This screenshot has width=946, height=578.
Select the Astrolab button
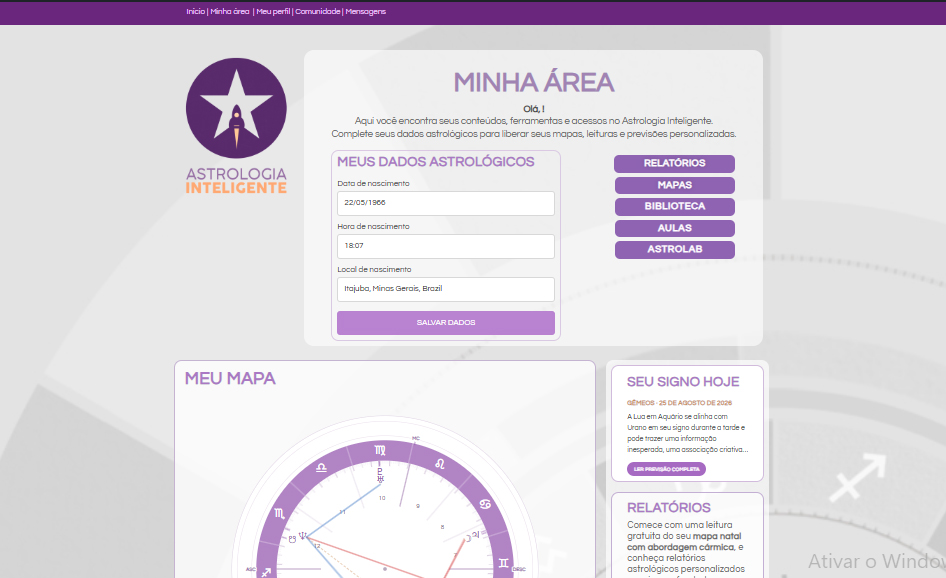(x=675, y=249)
